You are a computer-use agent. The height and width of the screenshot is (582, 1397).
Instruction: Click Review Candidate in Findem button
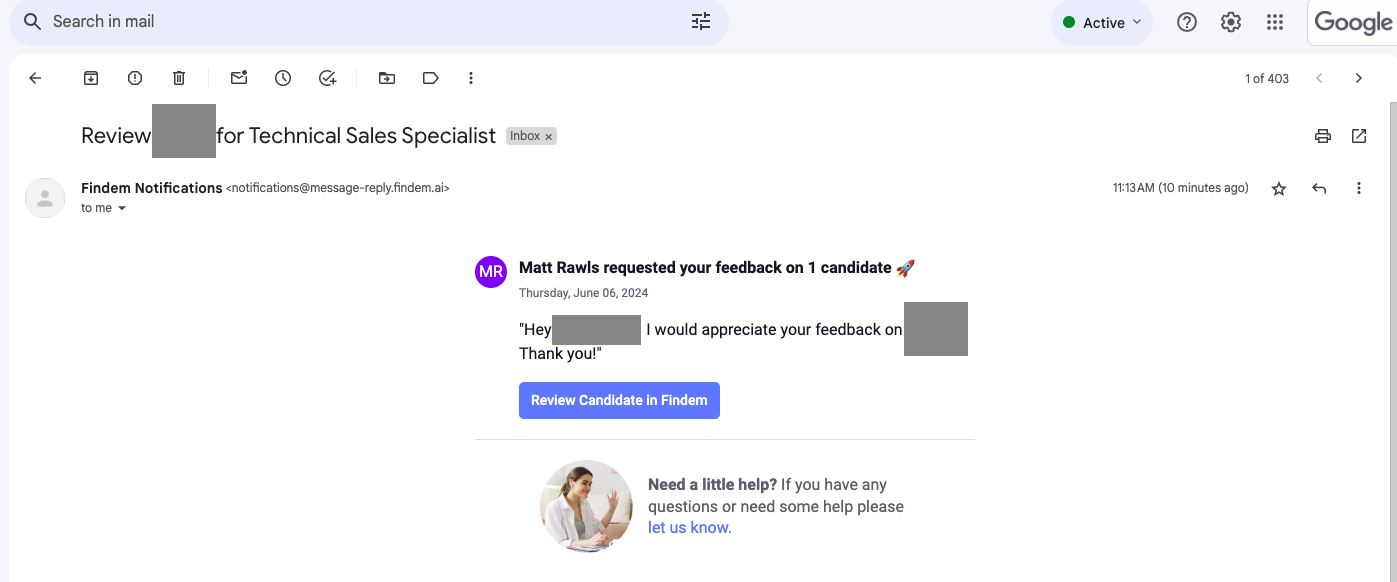pyautogui.click(x=619, y=400)
